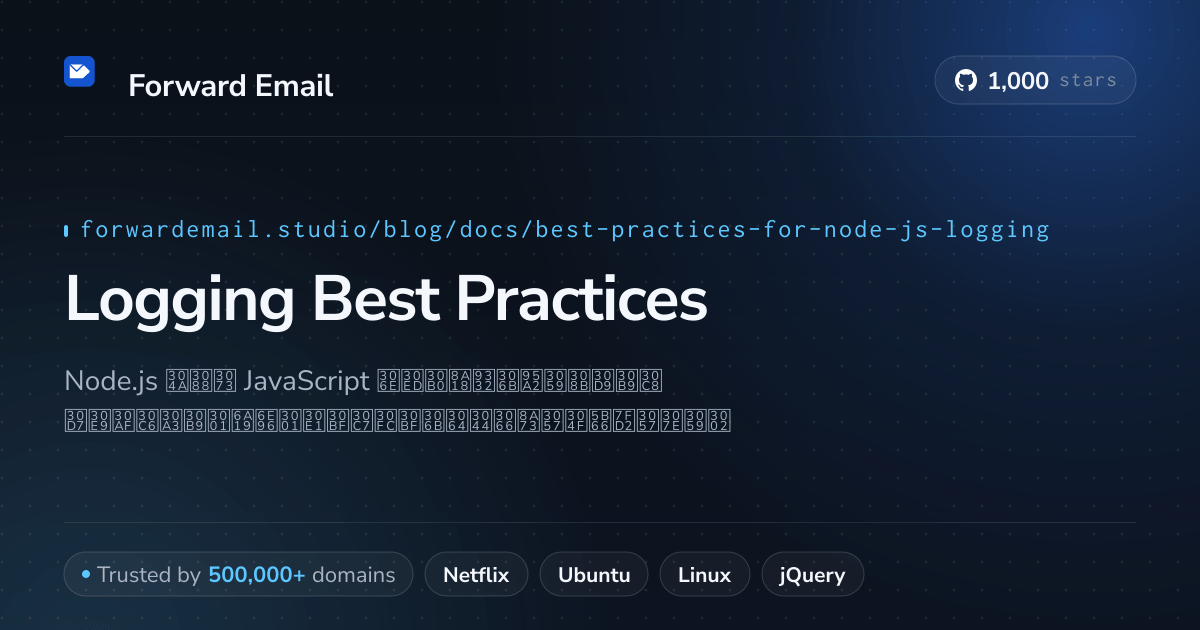This screenshot has width=1200, height=630.
Task: Open the 1,000 stars GitHub badge
Action: (x=1035, y=80)
